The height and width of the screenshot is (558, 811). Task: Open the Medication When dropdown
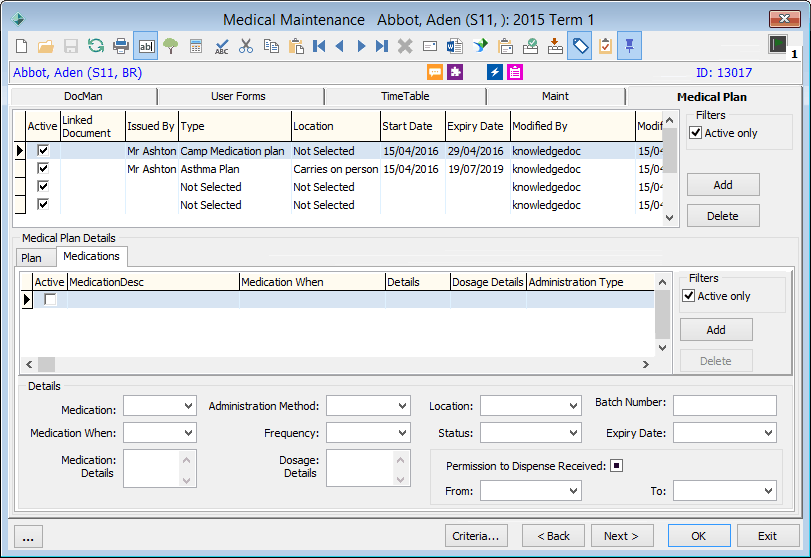coord(188,433)
